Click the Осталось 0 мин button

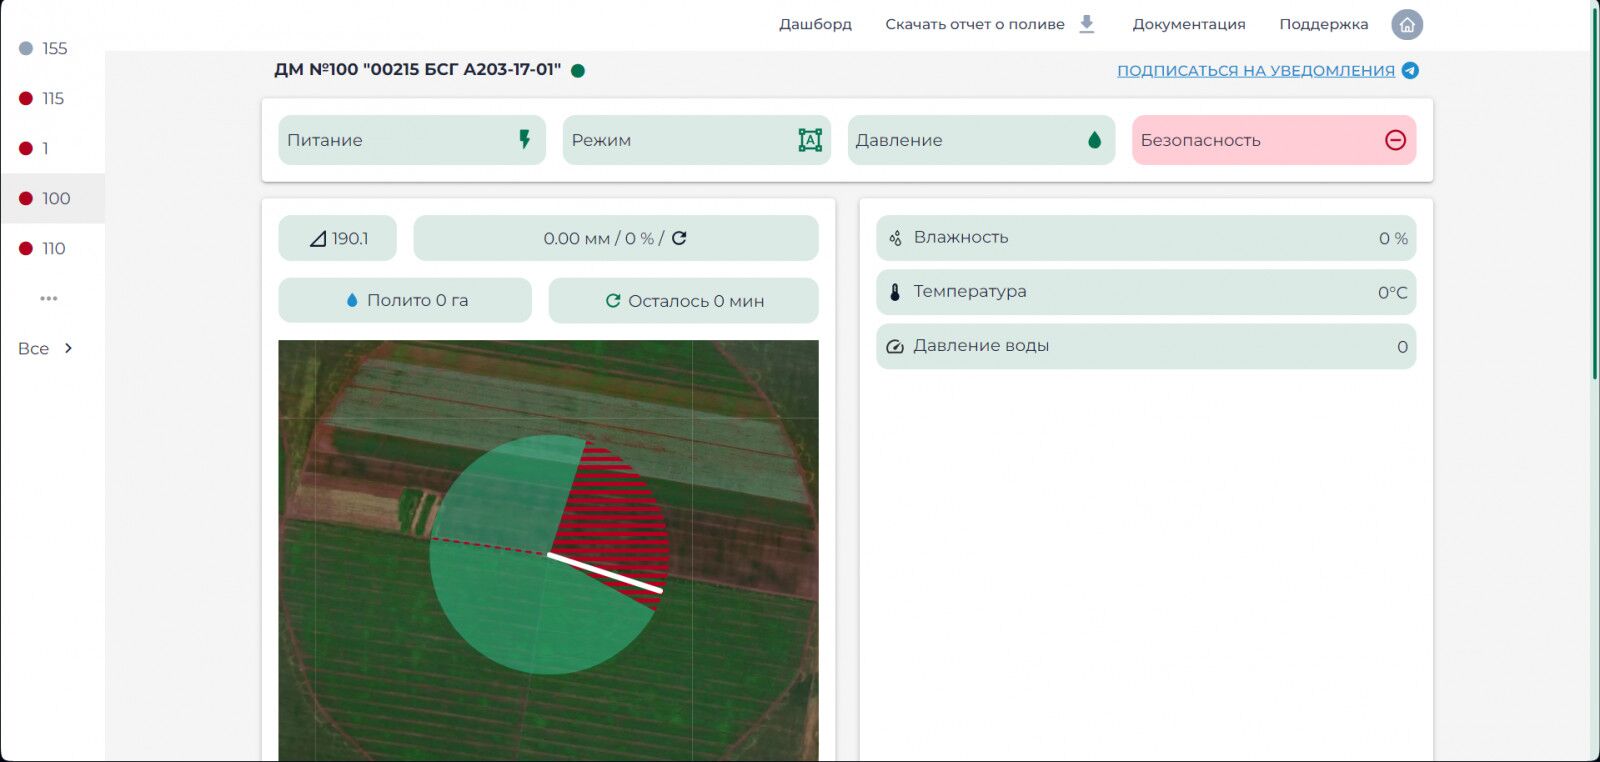(683, 300)
